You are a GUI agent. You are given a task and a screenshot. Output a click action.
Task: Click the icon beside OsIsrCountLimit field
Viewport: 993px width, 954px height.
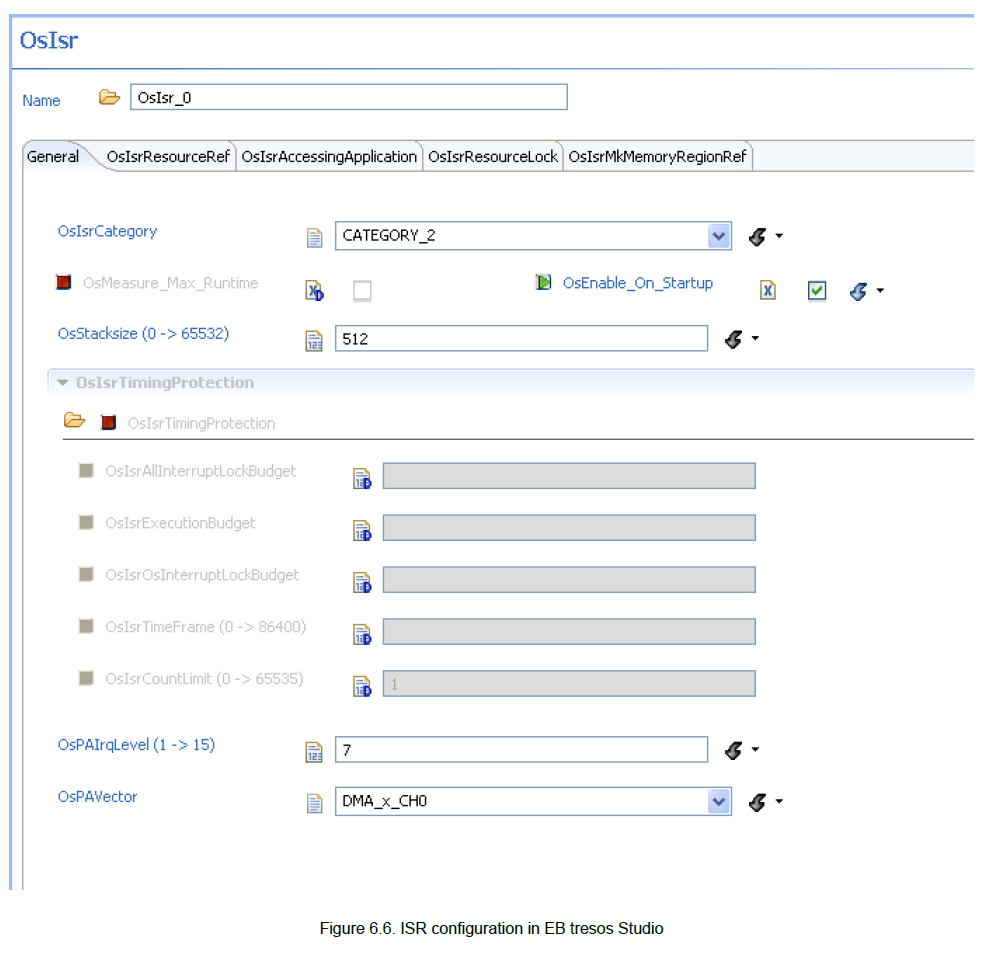pos(362,686)
